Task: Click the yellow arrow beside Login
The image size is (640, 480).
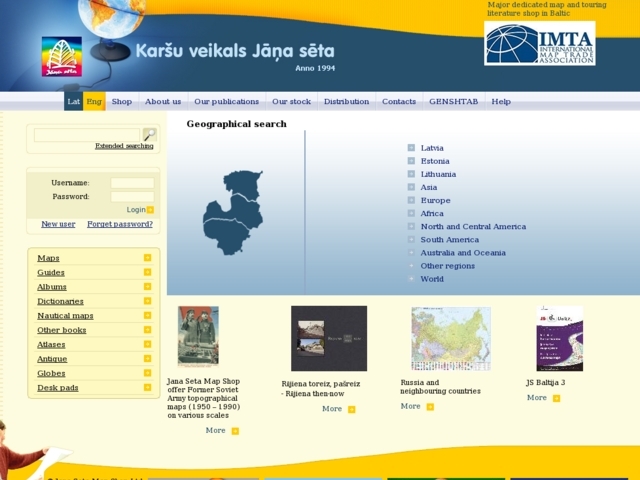Action: [151, 210]
